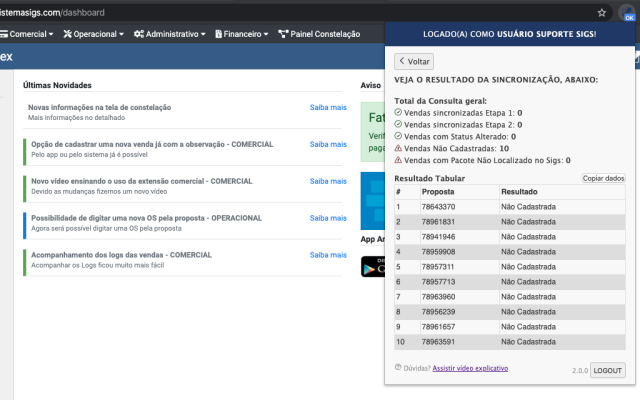Click the Operacional tools icon

pyautogui.click(x=67, y=34)
